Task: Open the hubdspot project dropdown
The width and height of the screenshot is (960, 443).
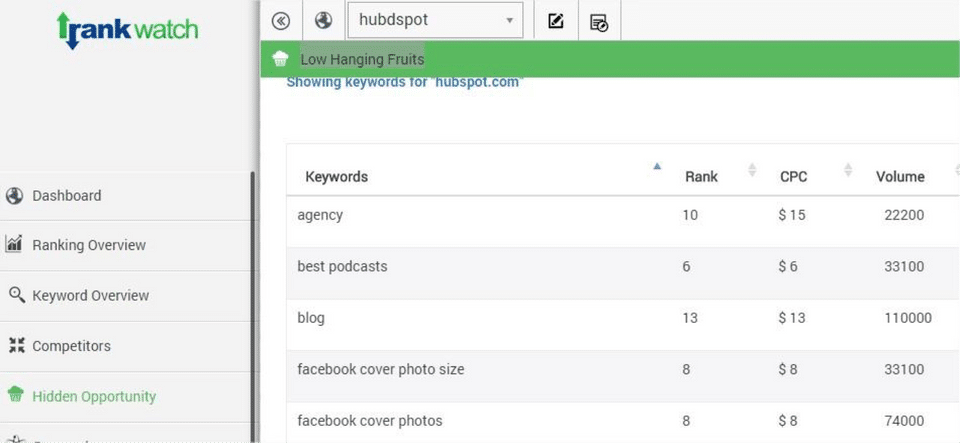Action: pyautogui.click(x=435, y=20)
